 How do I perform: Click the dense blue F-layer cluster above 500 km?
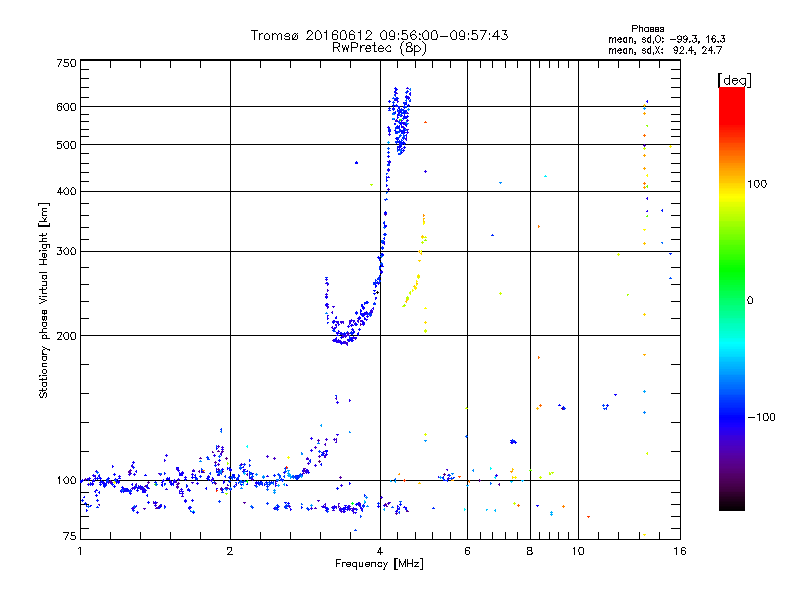click(x=401, y=122)
